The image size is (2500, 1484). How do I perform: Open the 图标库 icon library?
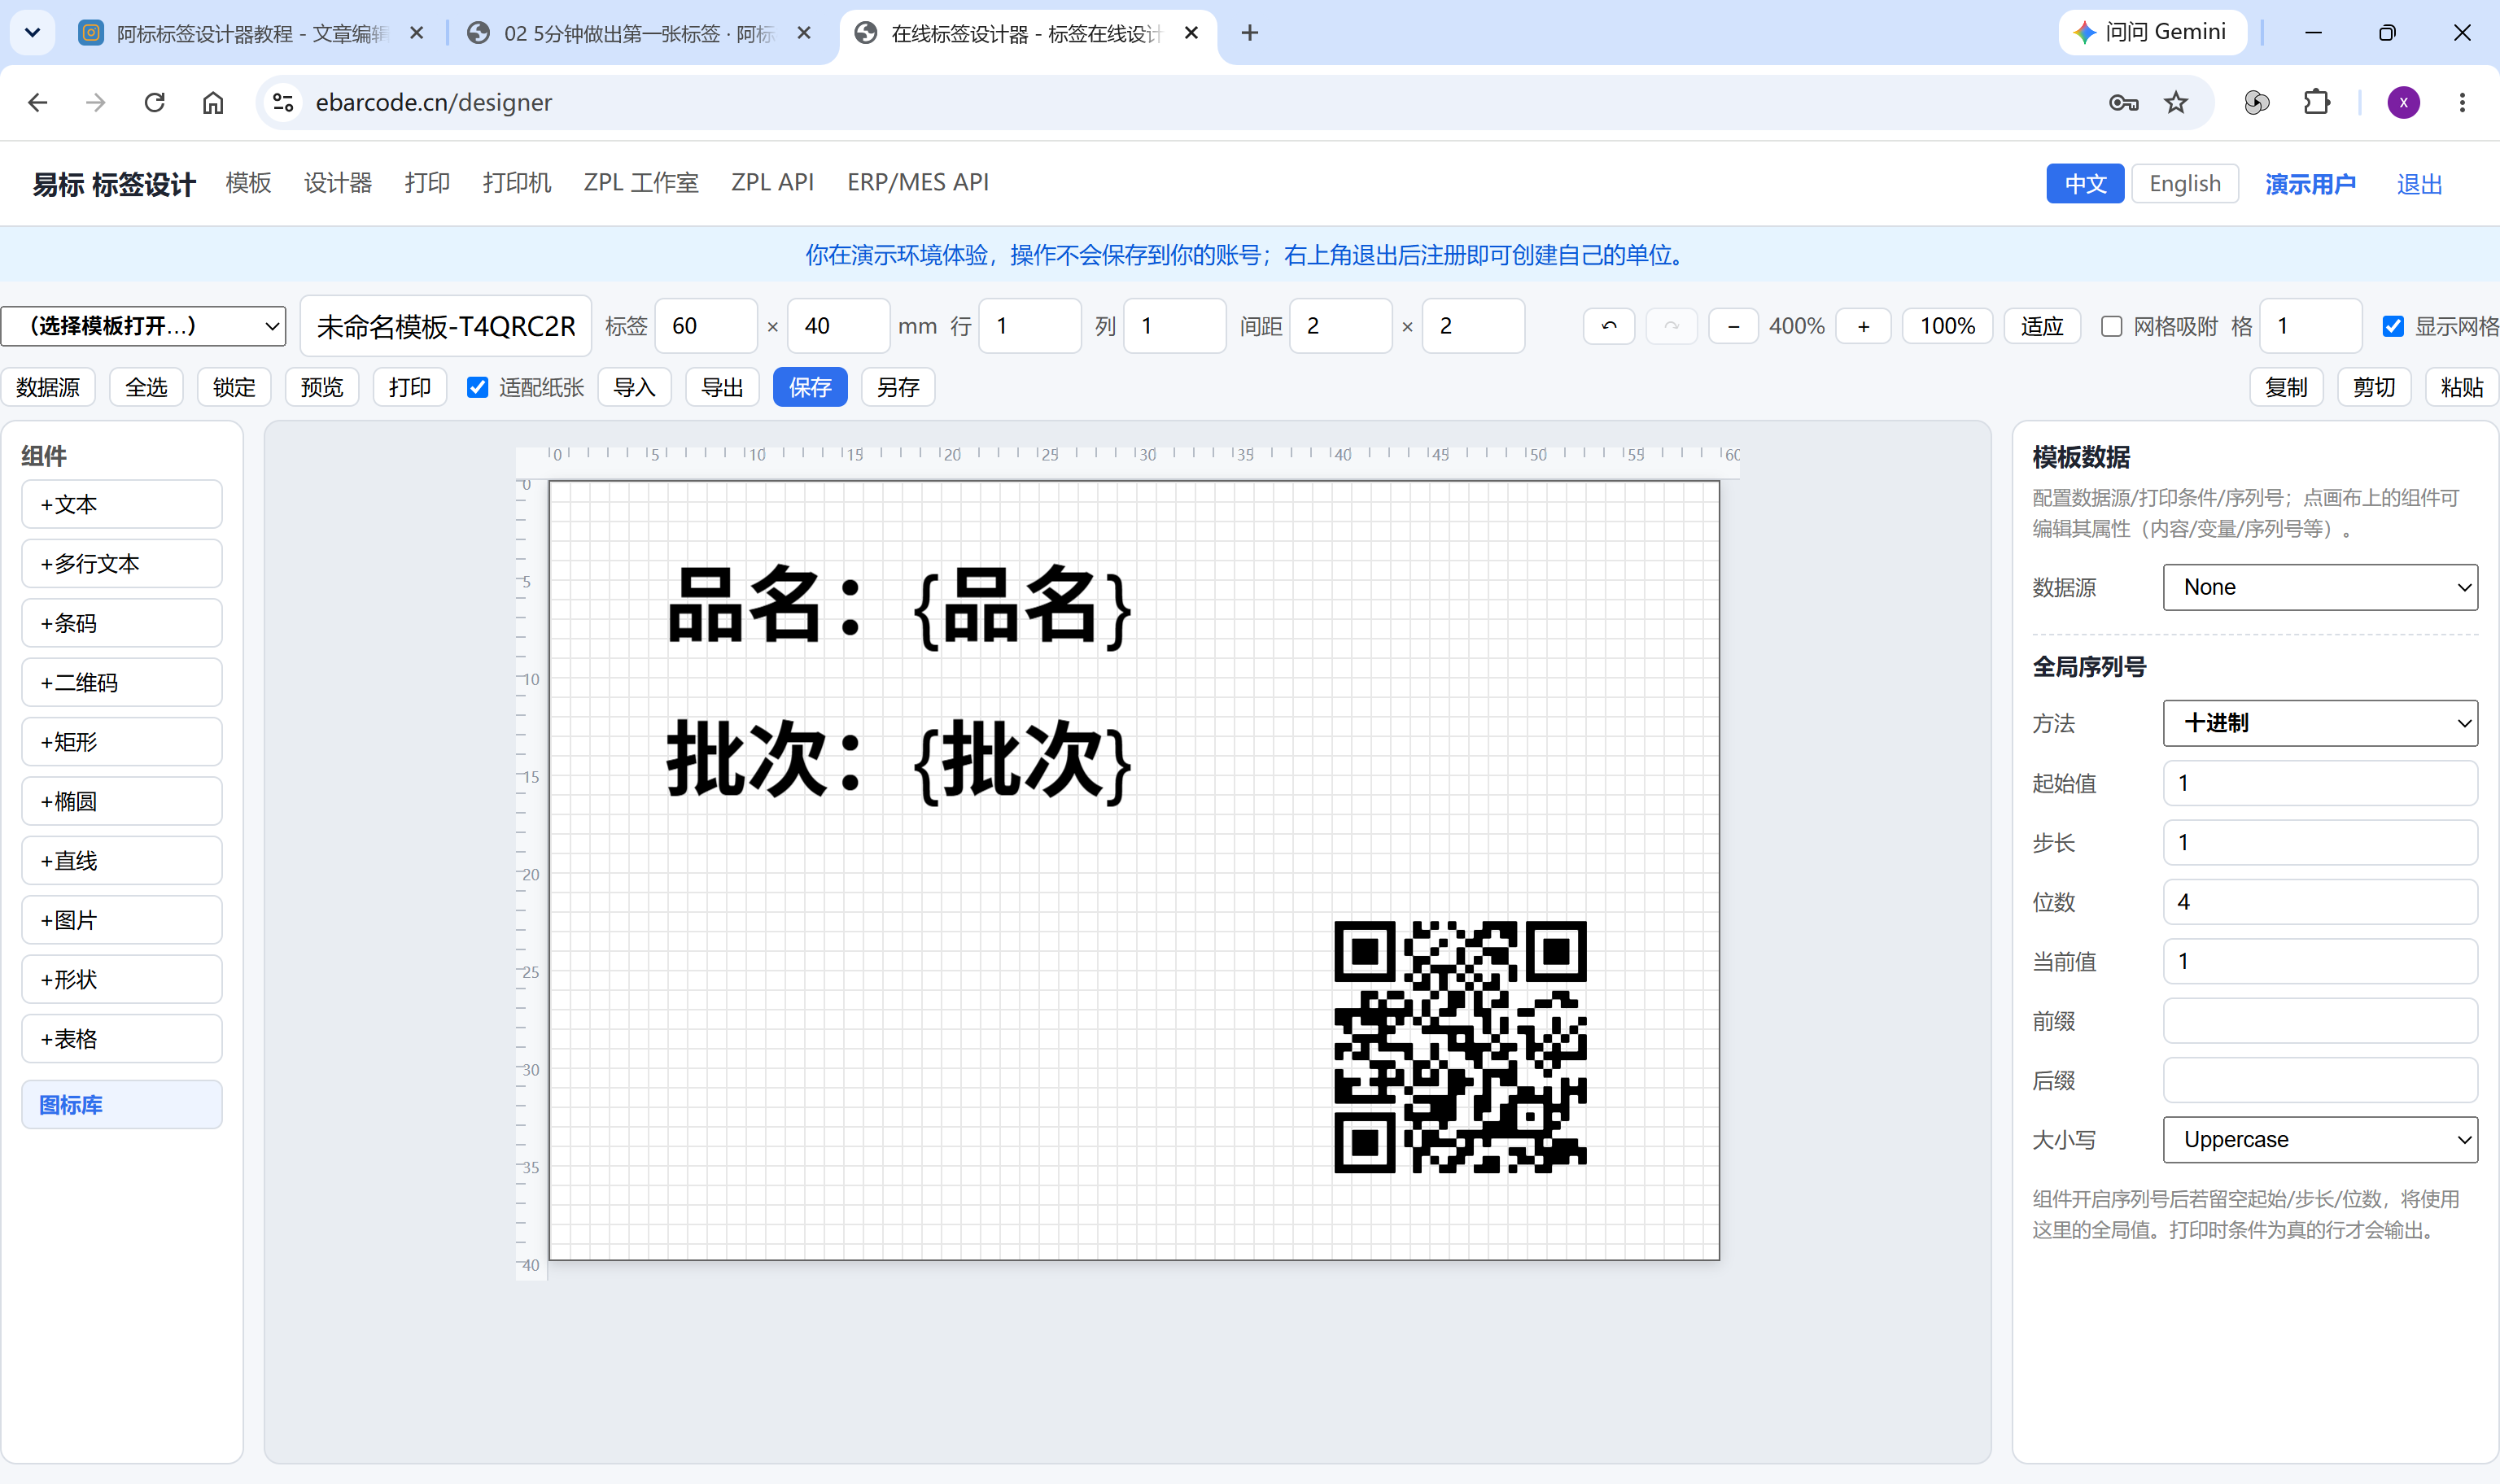pyautogui.click(x=122, y=1105)
